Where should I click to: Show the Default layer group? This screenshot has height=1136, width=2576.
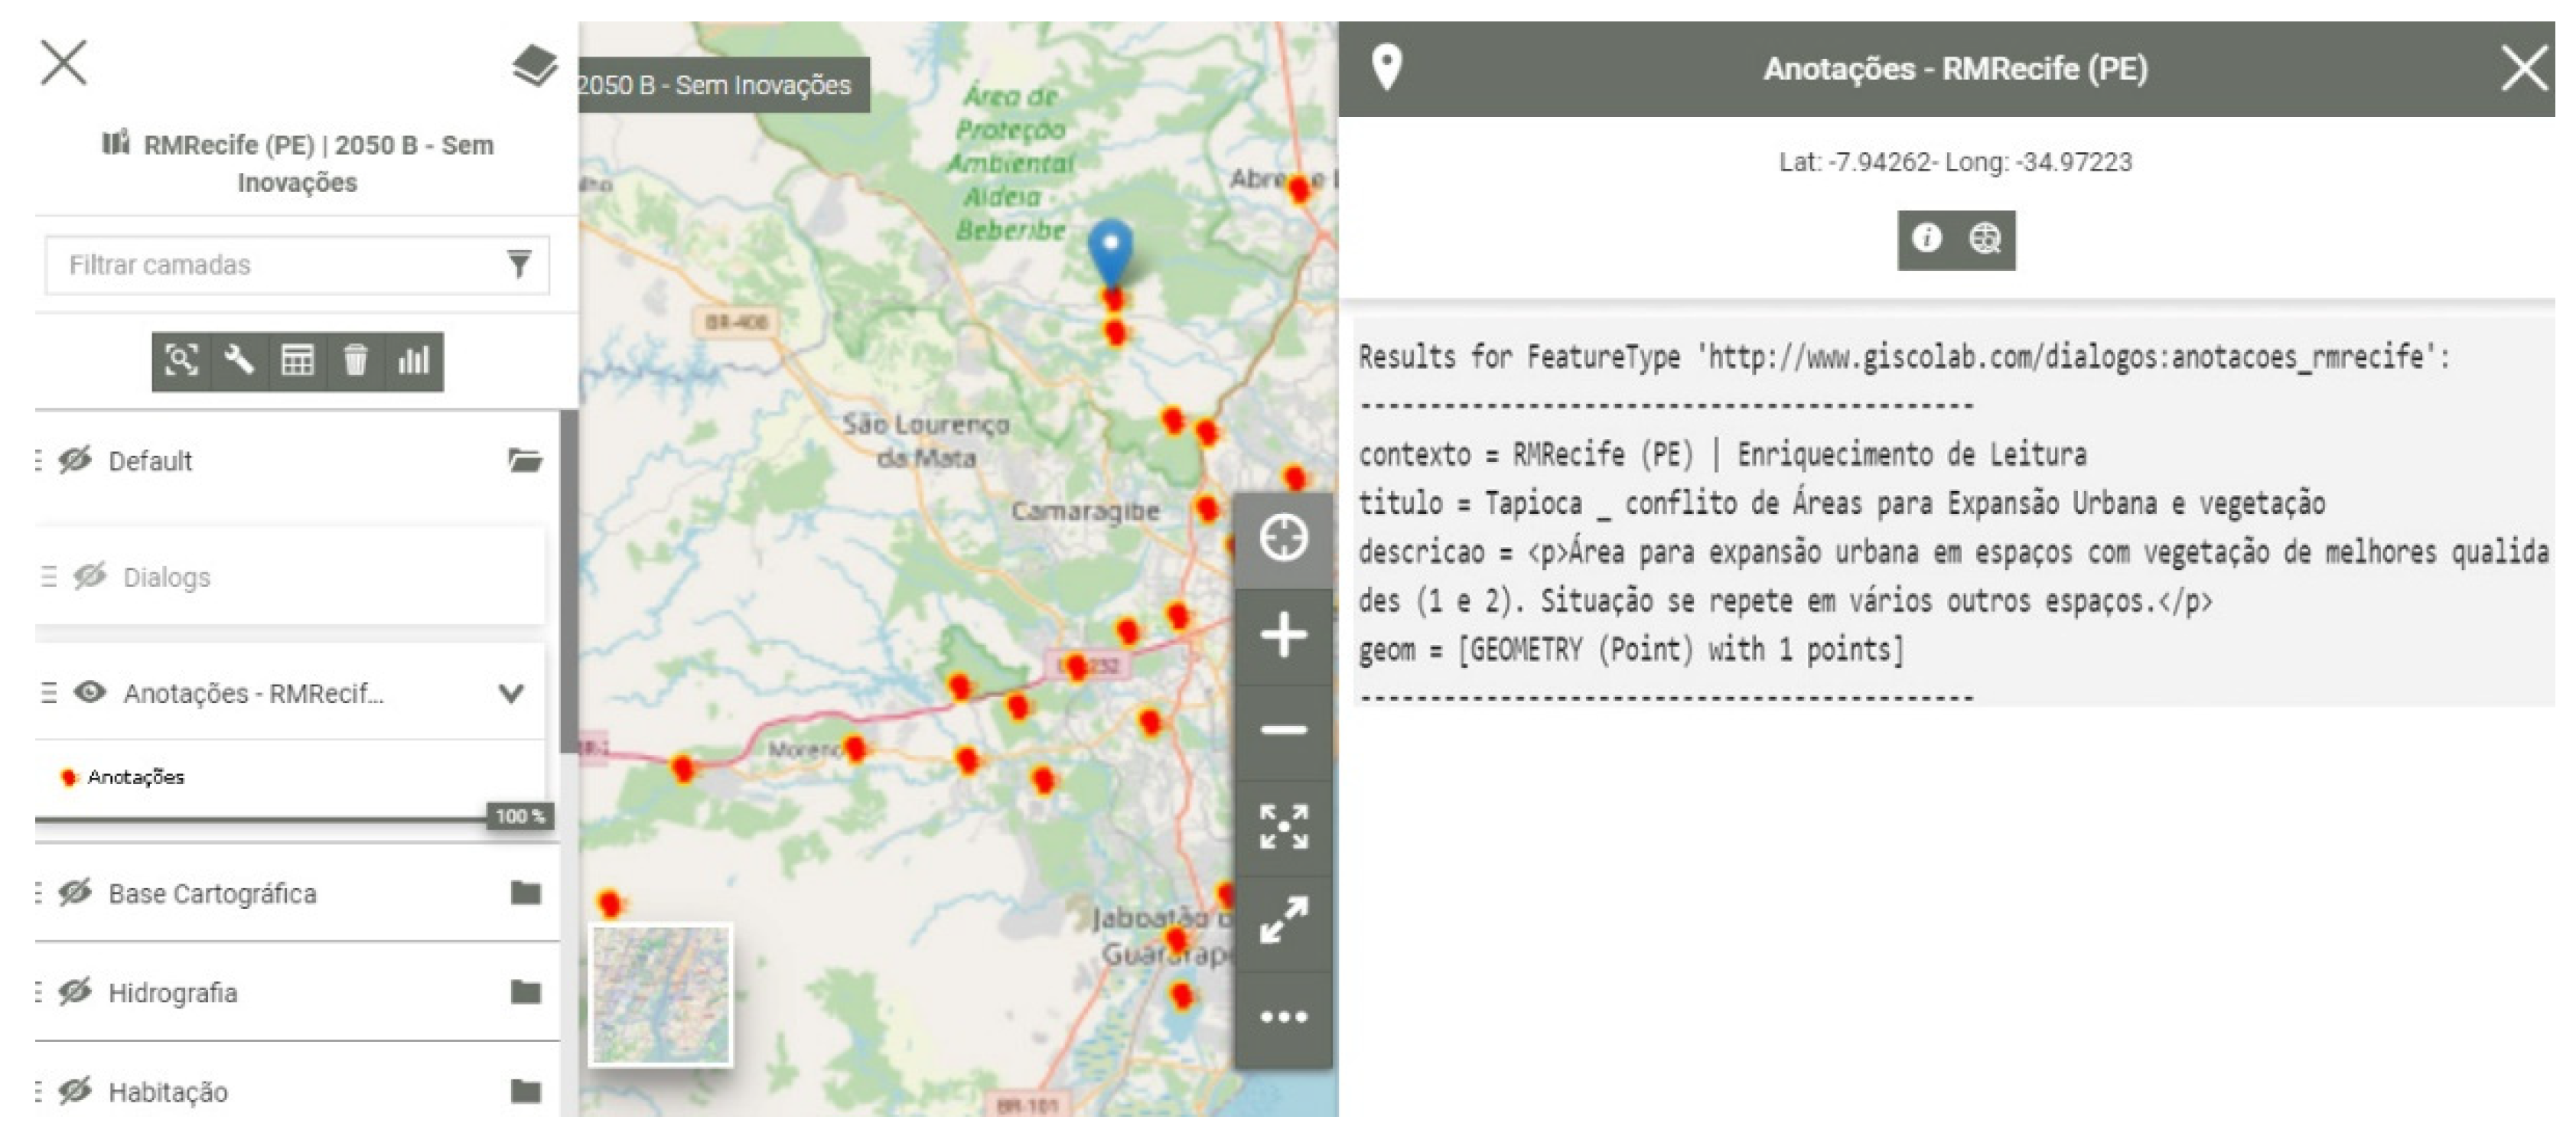[75, 461]
